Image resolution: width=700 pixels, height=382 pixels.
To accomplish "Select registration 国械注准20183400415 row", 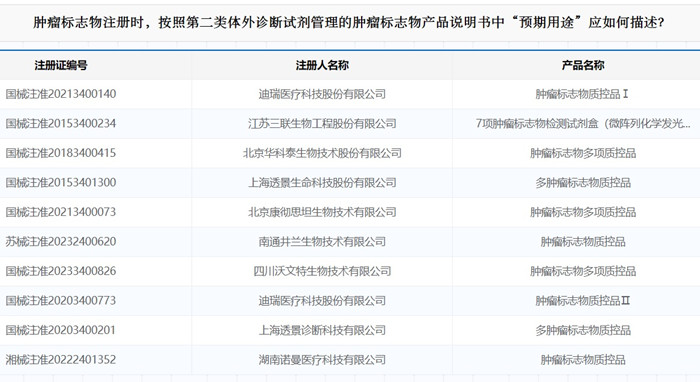I will click(x=350, y=153).
